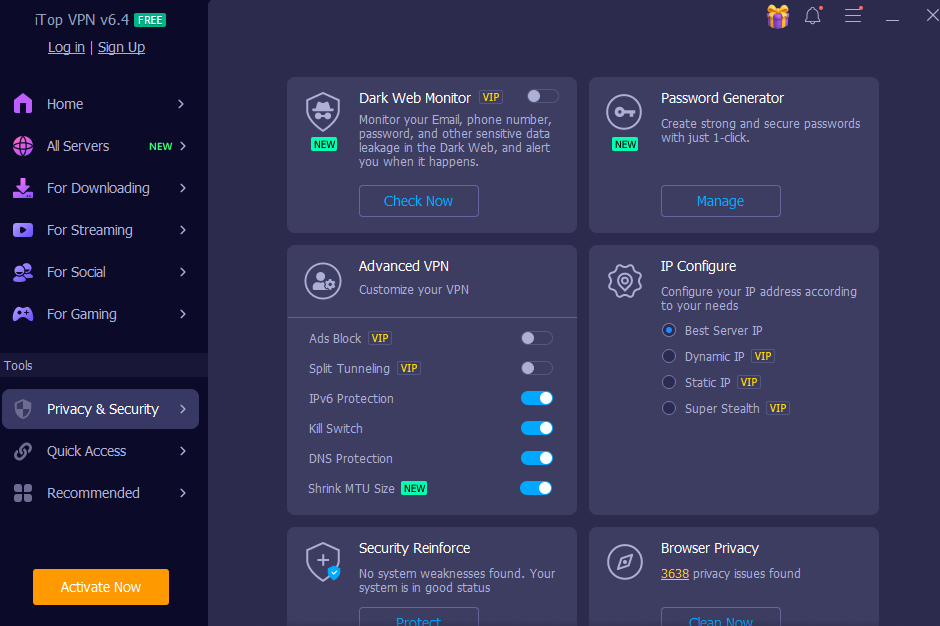Viewport: 940px width, 626px height.
Task: Click the Home house icon
Action: point(23,104)
